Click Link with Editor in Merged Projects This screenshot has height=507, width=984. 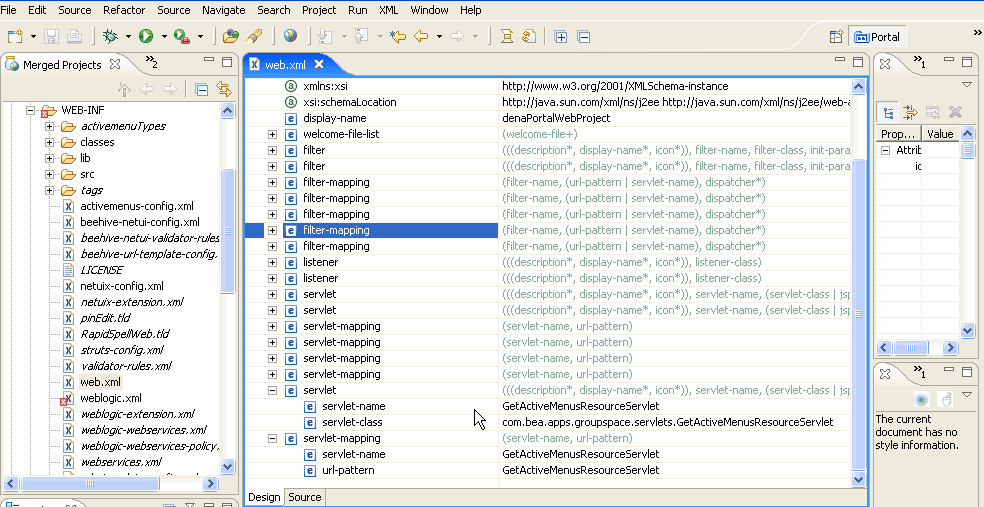point(224,90)
